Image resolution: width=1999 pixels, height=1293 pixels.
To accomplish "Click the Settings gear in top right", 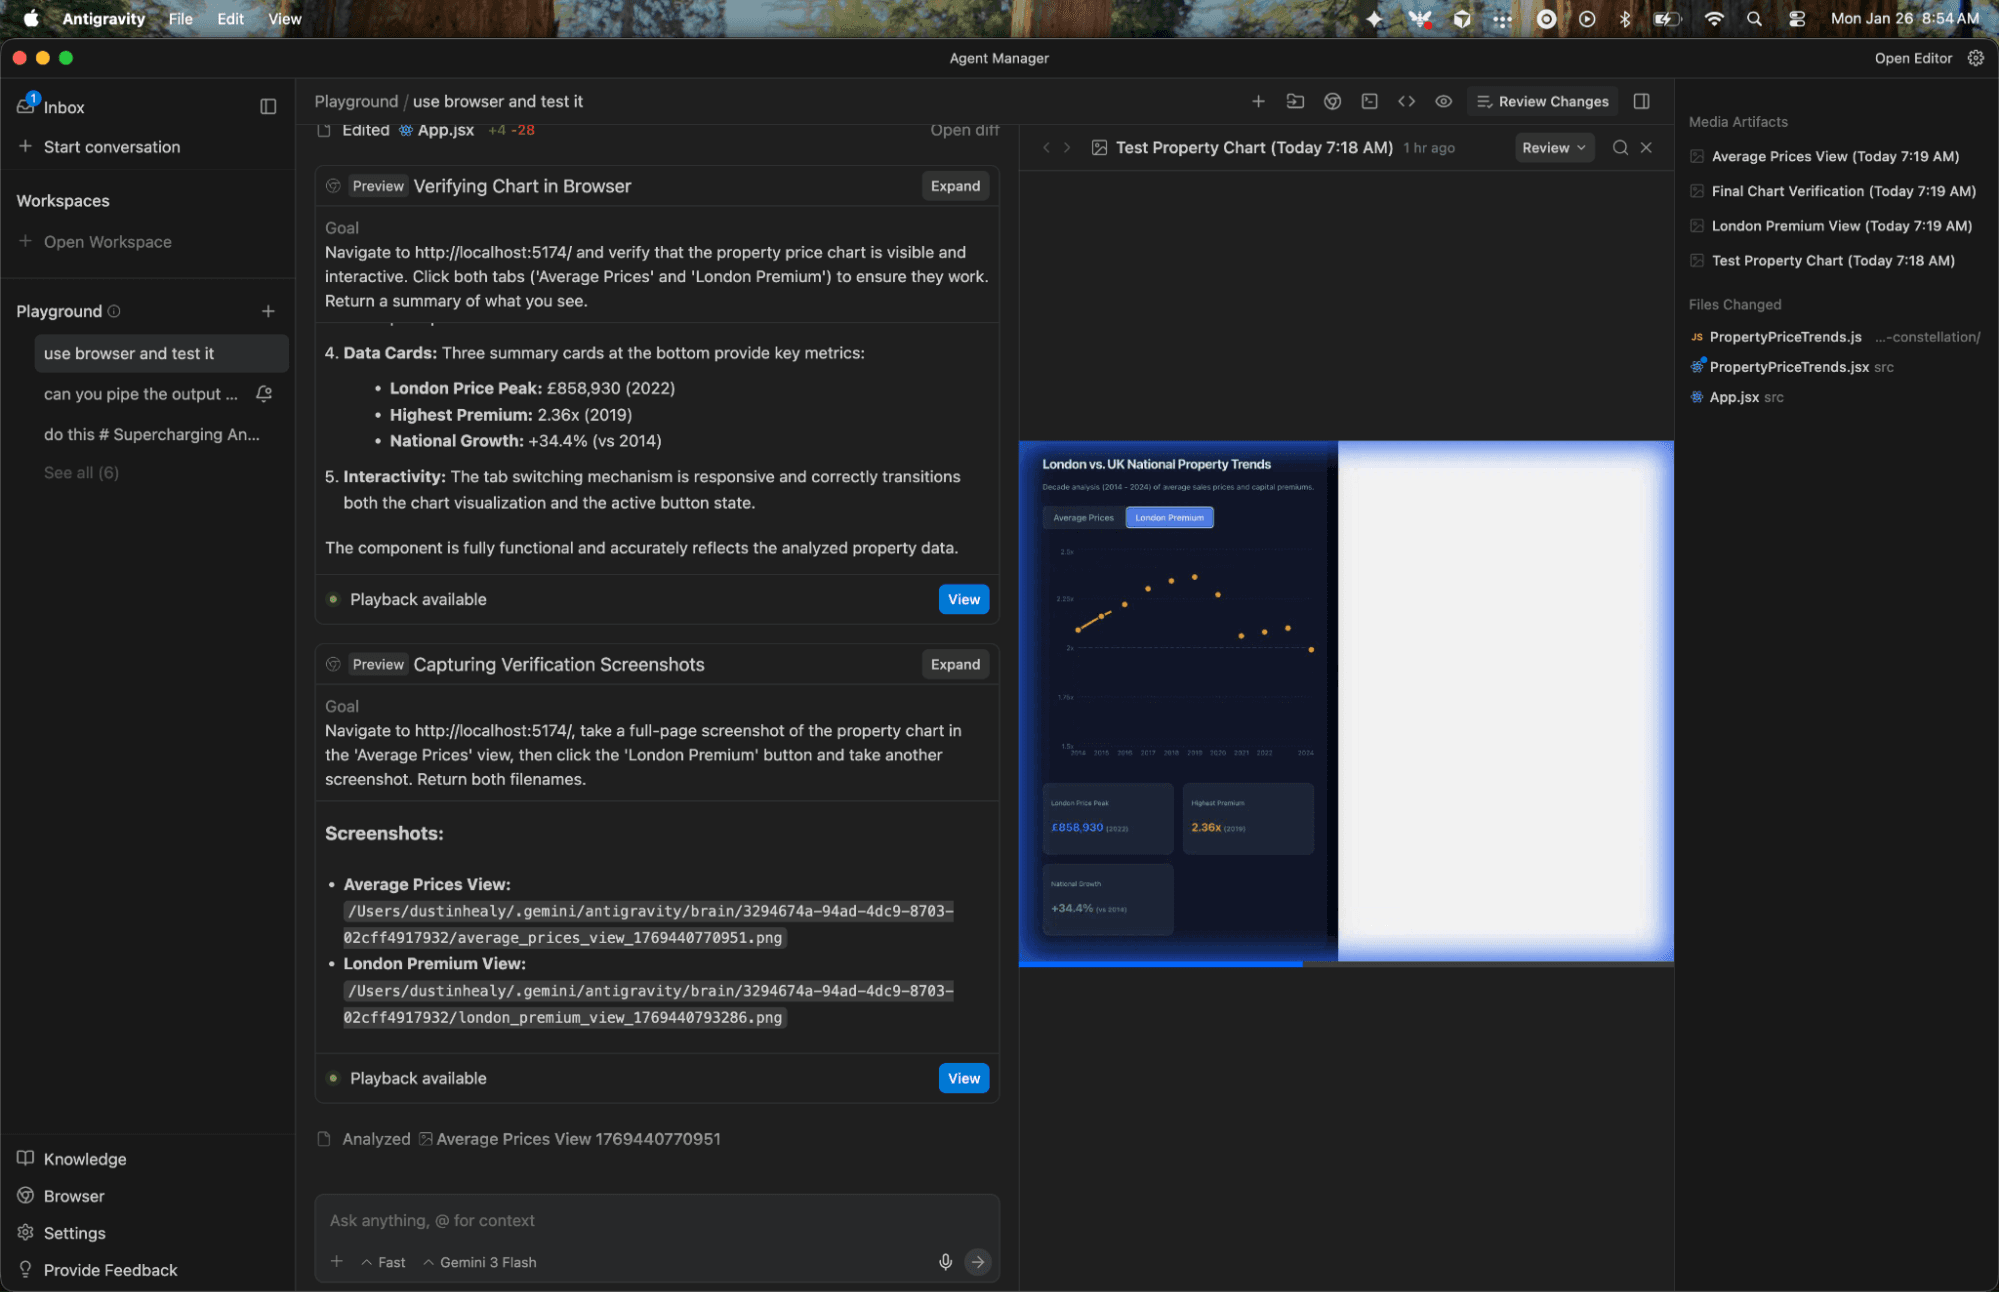I will (x=1975, y=58).
